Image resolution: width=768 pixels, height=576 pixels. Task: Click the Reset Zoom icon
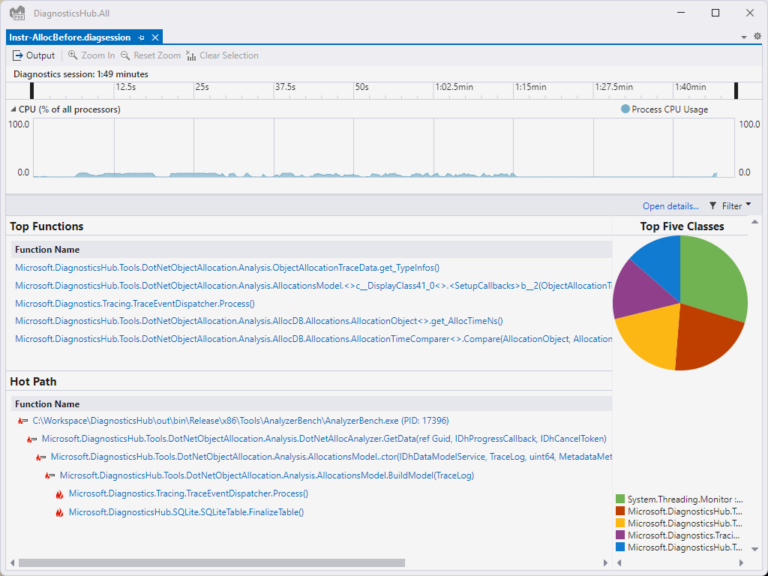pos(126,56)
